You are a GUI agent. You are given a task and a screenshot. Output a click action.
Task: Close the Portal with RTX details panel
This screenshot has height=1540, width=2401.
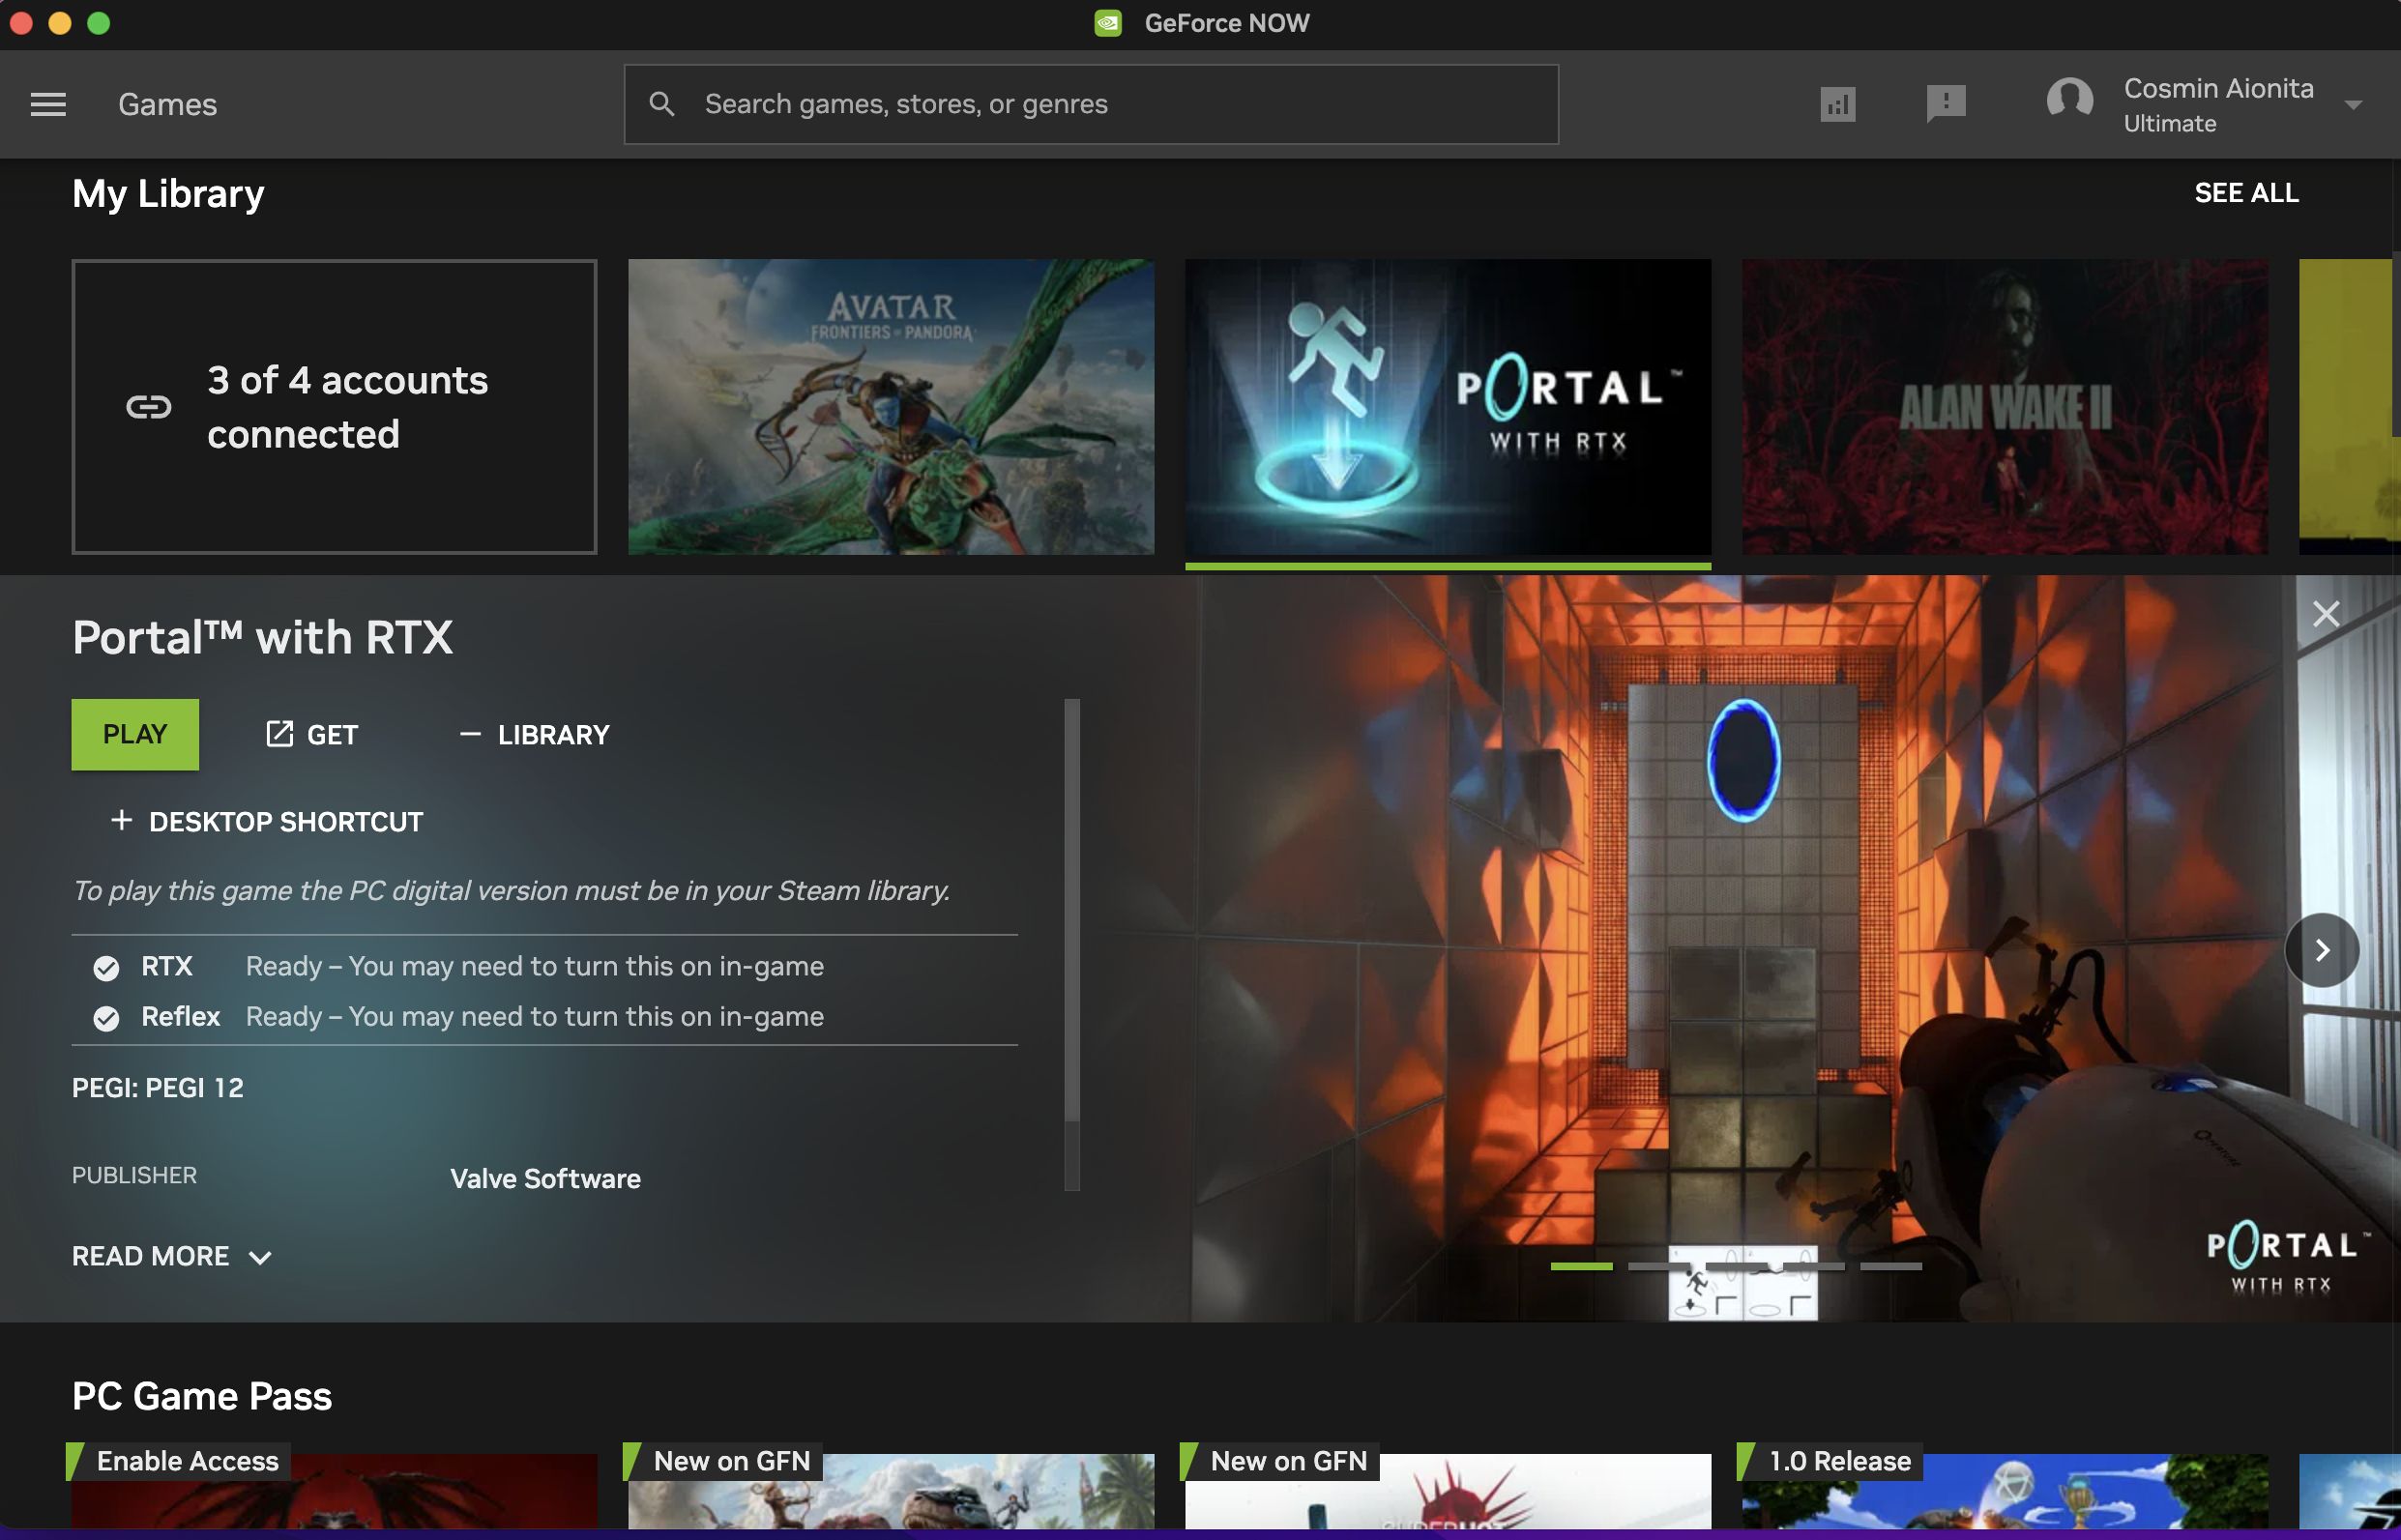[2325, 614]
